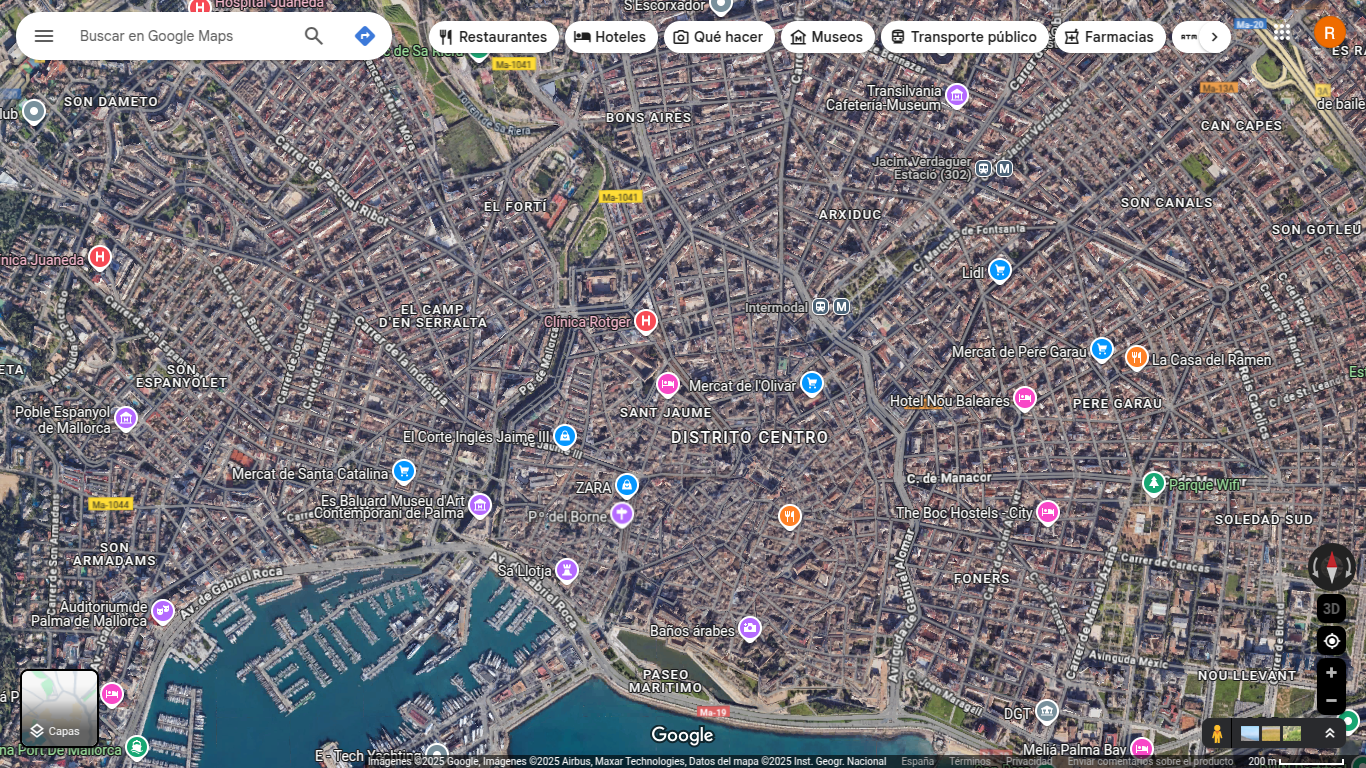Toggle the 3D view button
The image size is (1366, 768).
pyautogui.click(x=1331, y=608)
